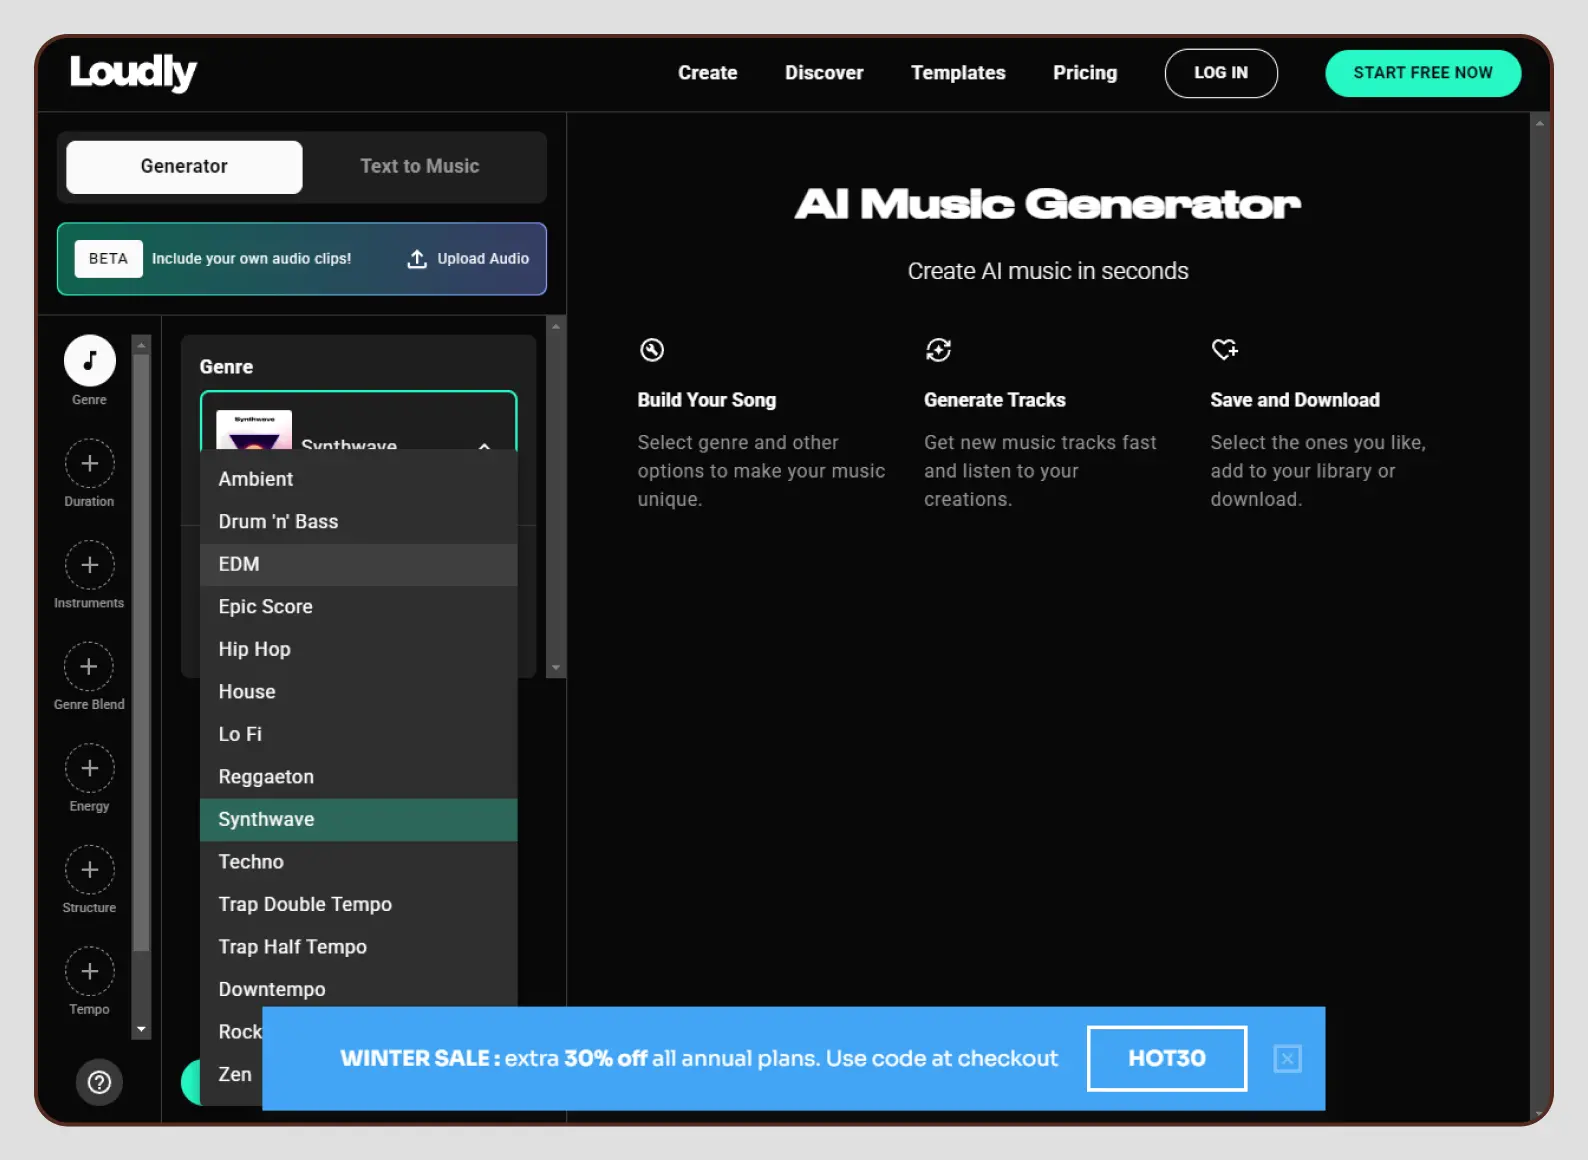Choose Trap Half Tempo genre
The image size is (1588, 1160).
358,947
